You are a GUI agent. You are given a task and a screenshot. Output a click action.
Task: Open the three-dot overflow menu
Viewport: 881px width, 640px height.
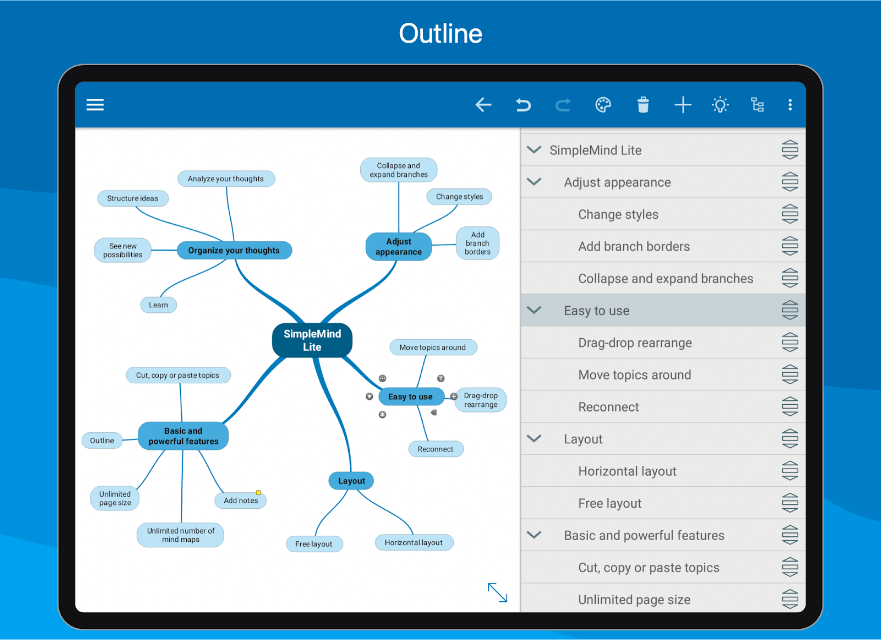790,105
